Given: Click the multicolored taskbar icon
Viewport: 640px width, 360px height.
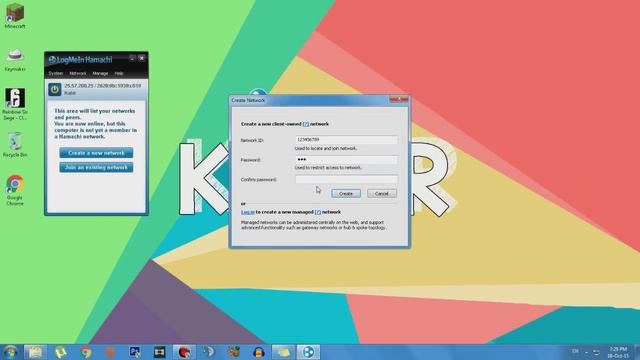Looking at the screenshot, I should click(x=234, y=352).
